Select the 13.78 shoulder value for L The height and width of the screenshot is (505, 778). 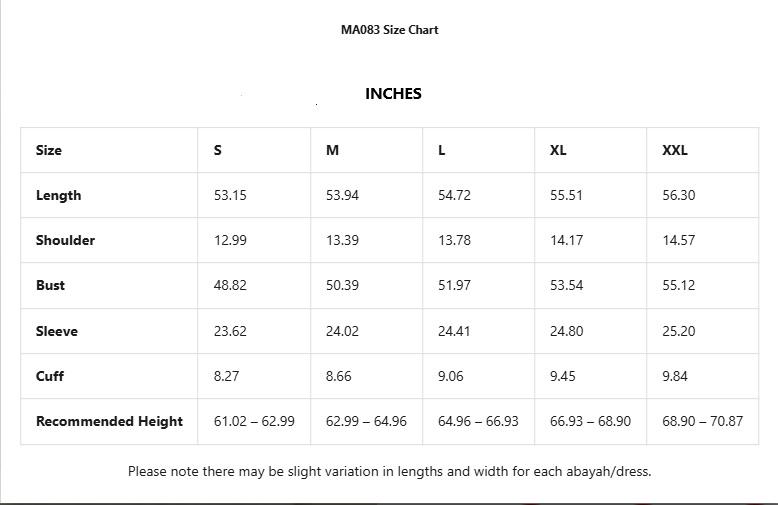[454, 240]
